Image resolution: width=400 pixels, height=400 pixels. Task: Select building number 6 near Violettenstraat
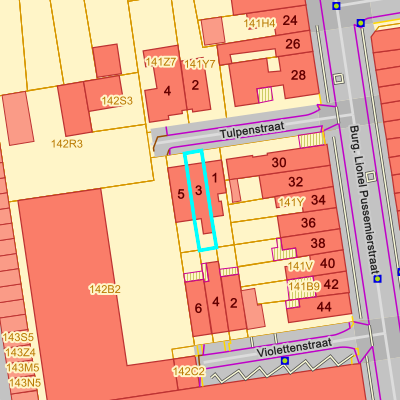(x=198, y=308)
